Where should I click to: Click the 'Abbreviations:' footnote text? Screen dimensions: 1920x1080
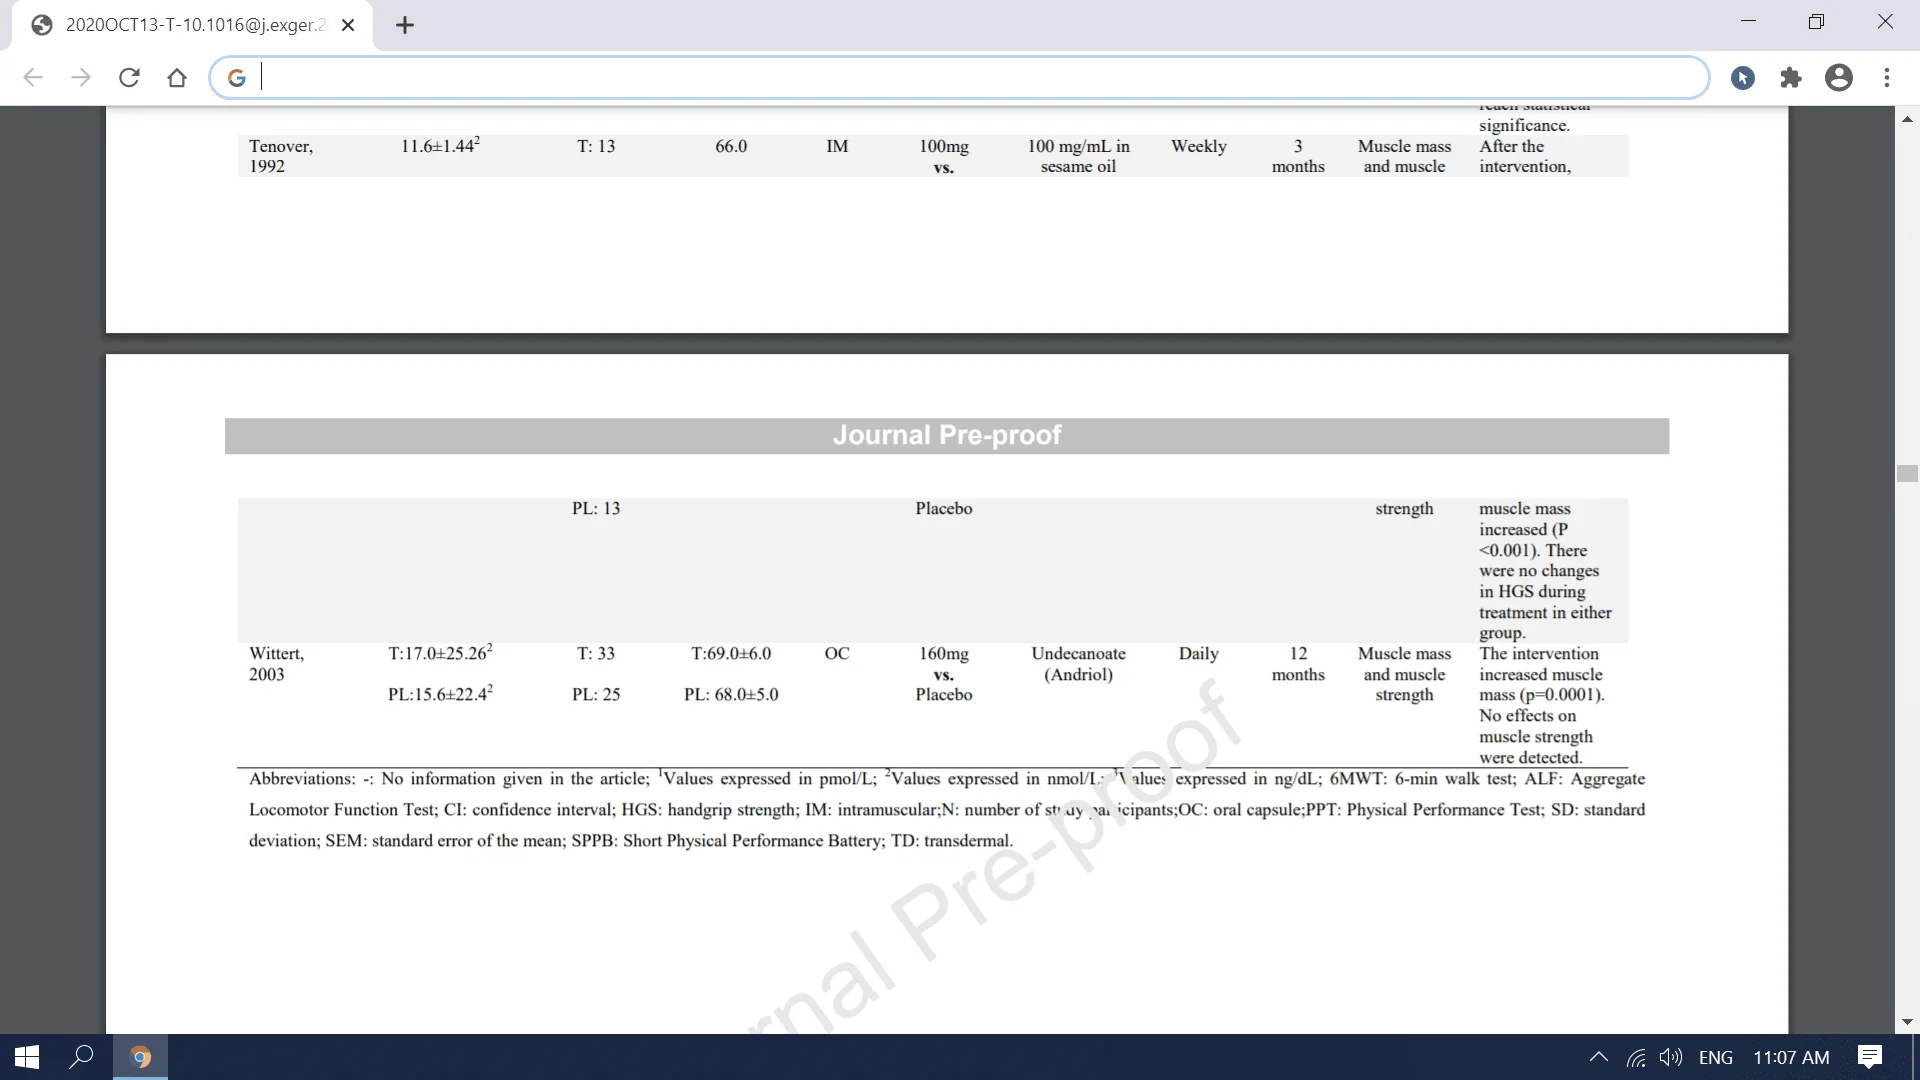pyautogui.click(x=302, y=779)
